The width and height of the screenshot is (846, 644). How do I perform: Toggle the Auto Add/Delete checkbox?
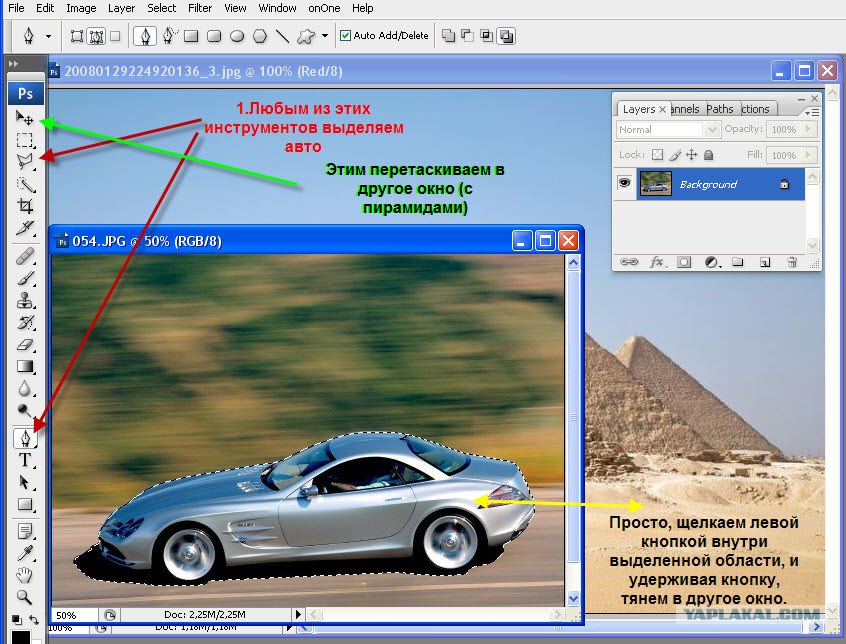tap(345, 36)
